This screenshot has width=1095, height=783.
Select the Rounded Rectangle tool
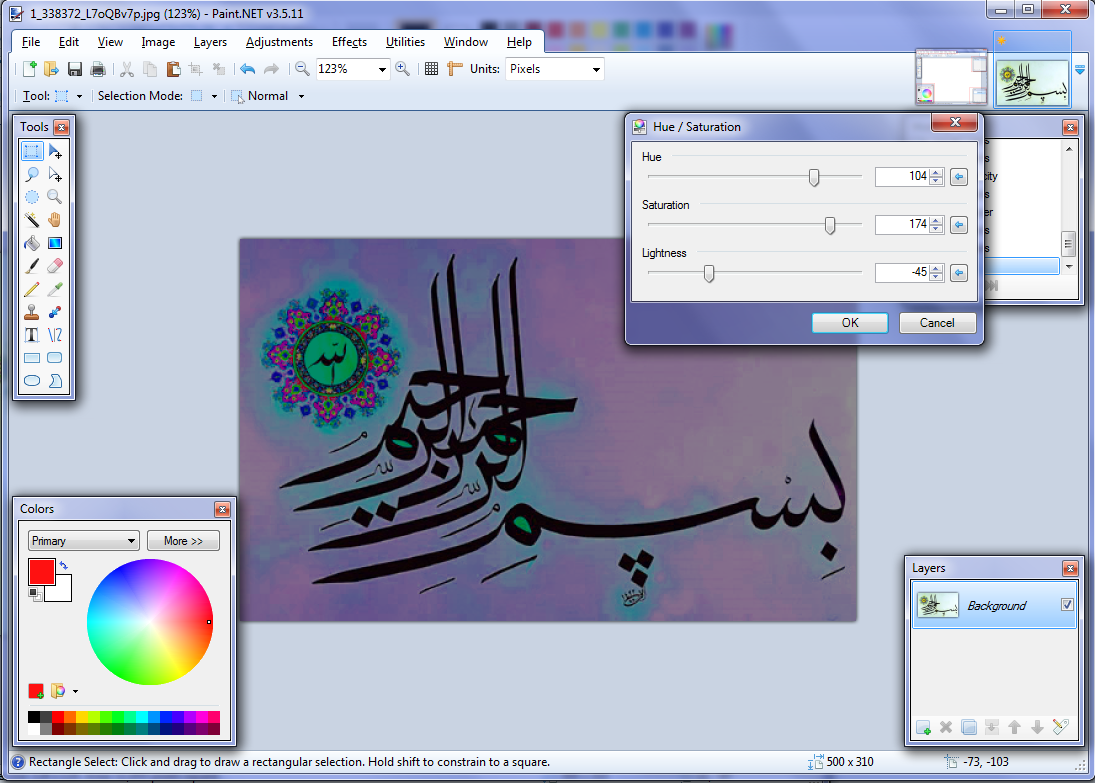55,358
